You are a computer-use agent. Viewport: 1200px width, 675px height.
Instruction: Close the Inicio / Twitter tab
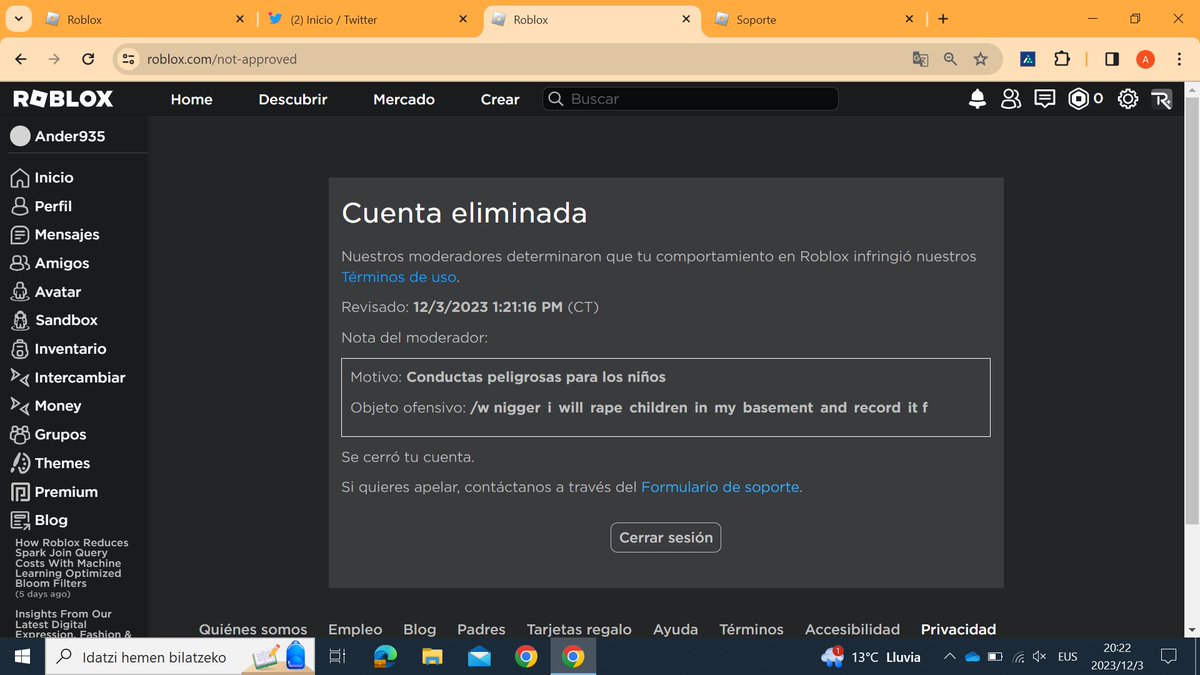point(462,19)
